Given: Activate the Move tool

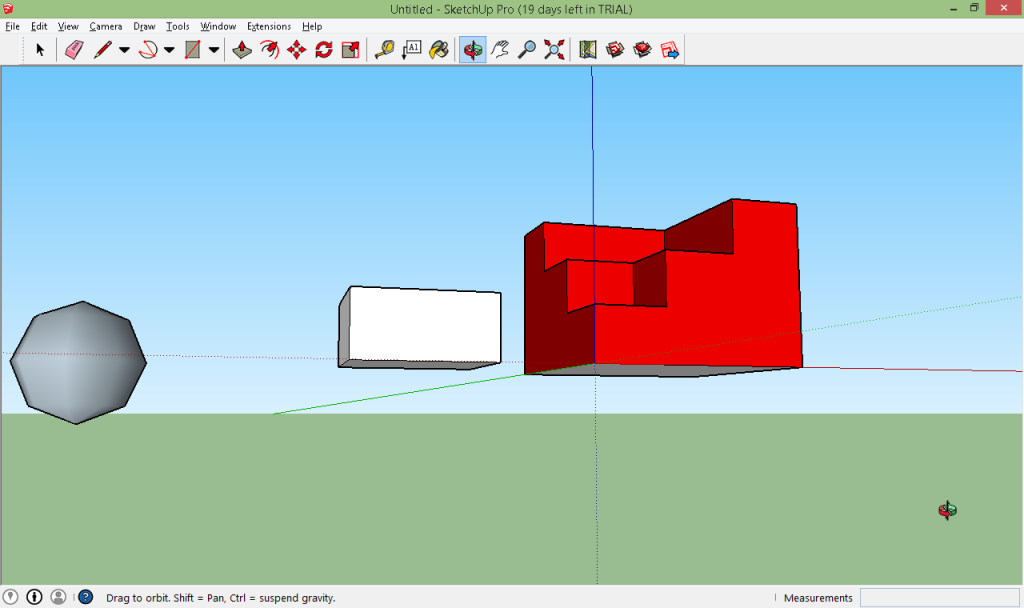Looking at the screenshot, I should (296, 49).
